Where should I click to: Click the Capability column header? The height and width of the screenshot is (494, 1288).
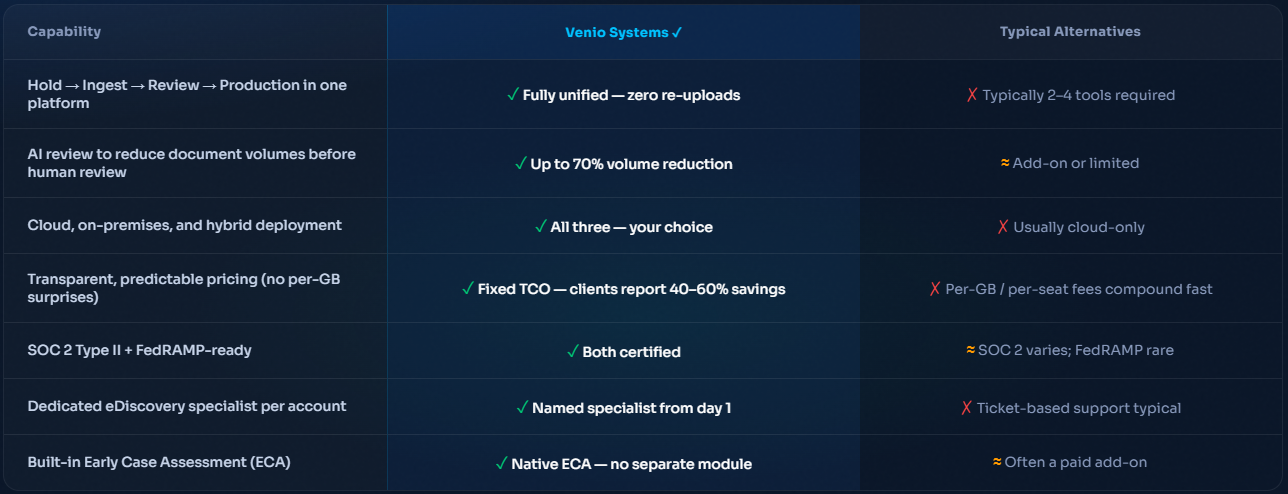(64, 32)
